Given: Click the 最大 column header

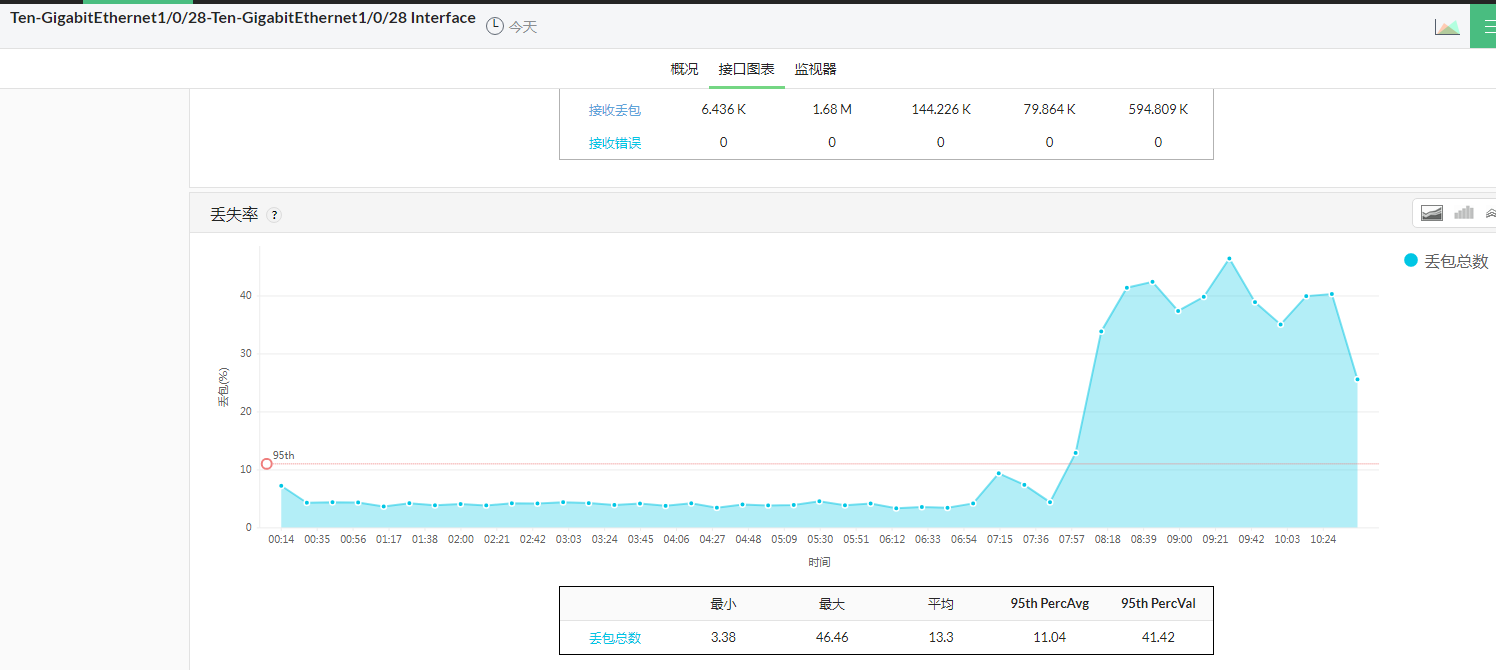Looking at the screenshot, I should pos(832,604).
